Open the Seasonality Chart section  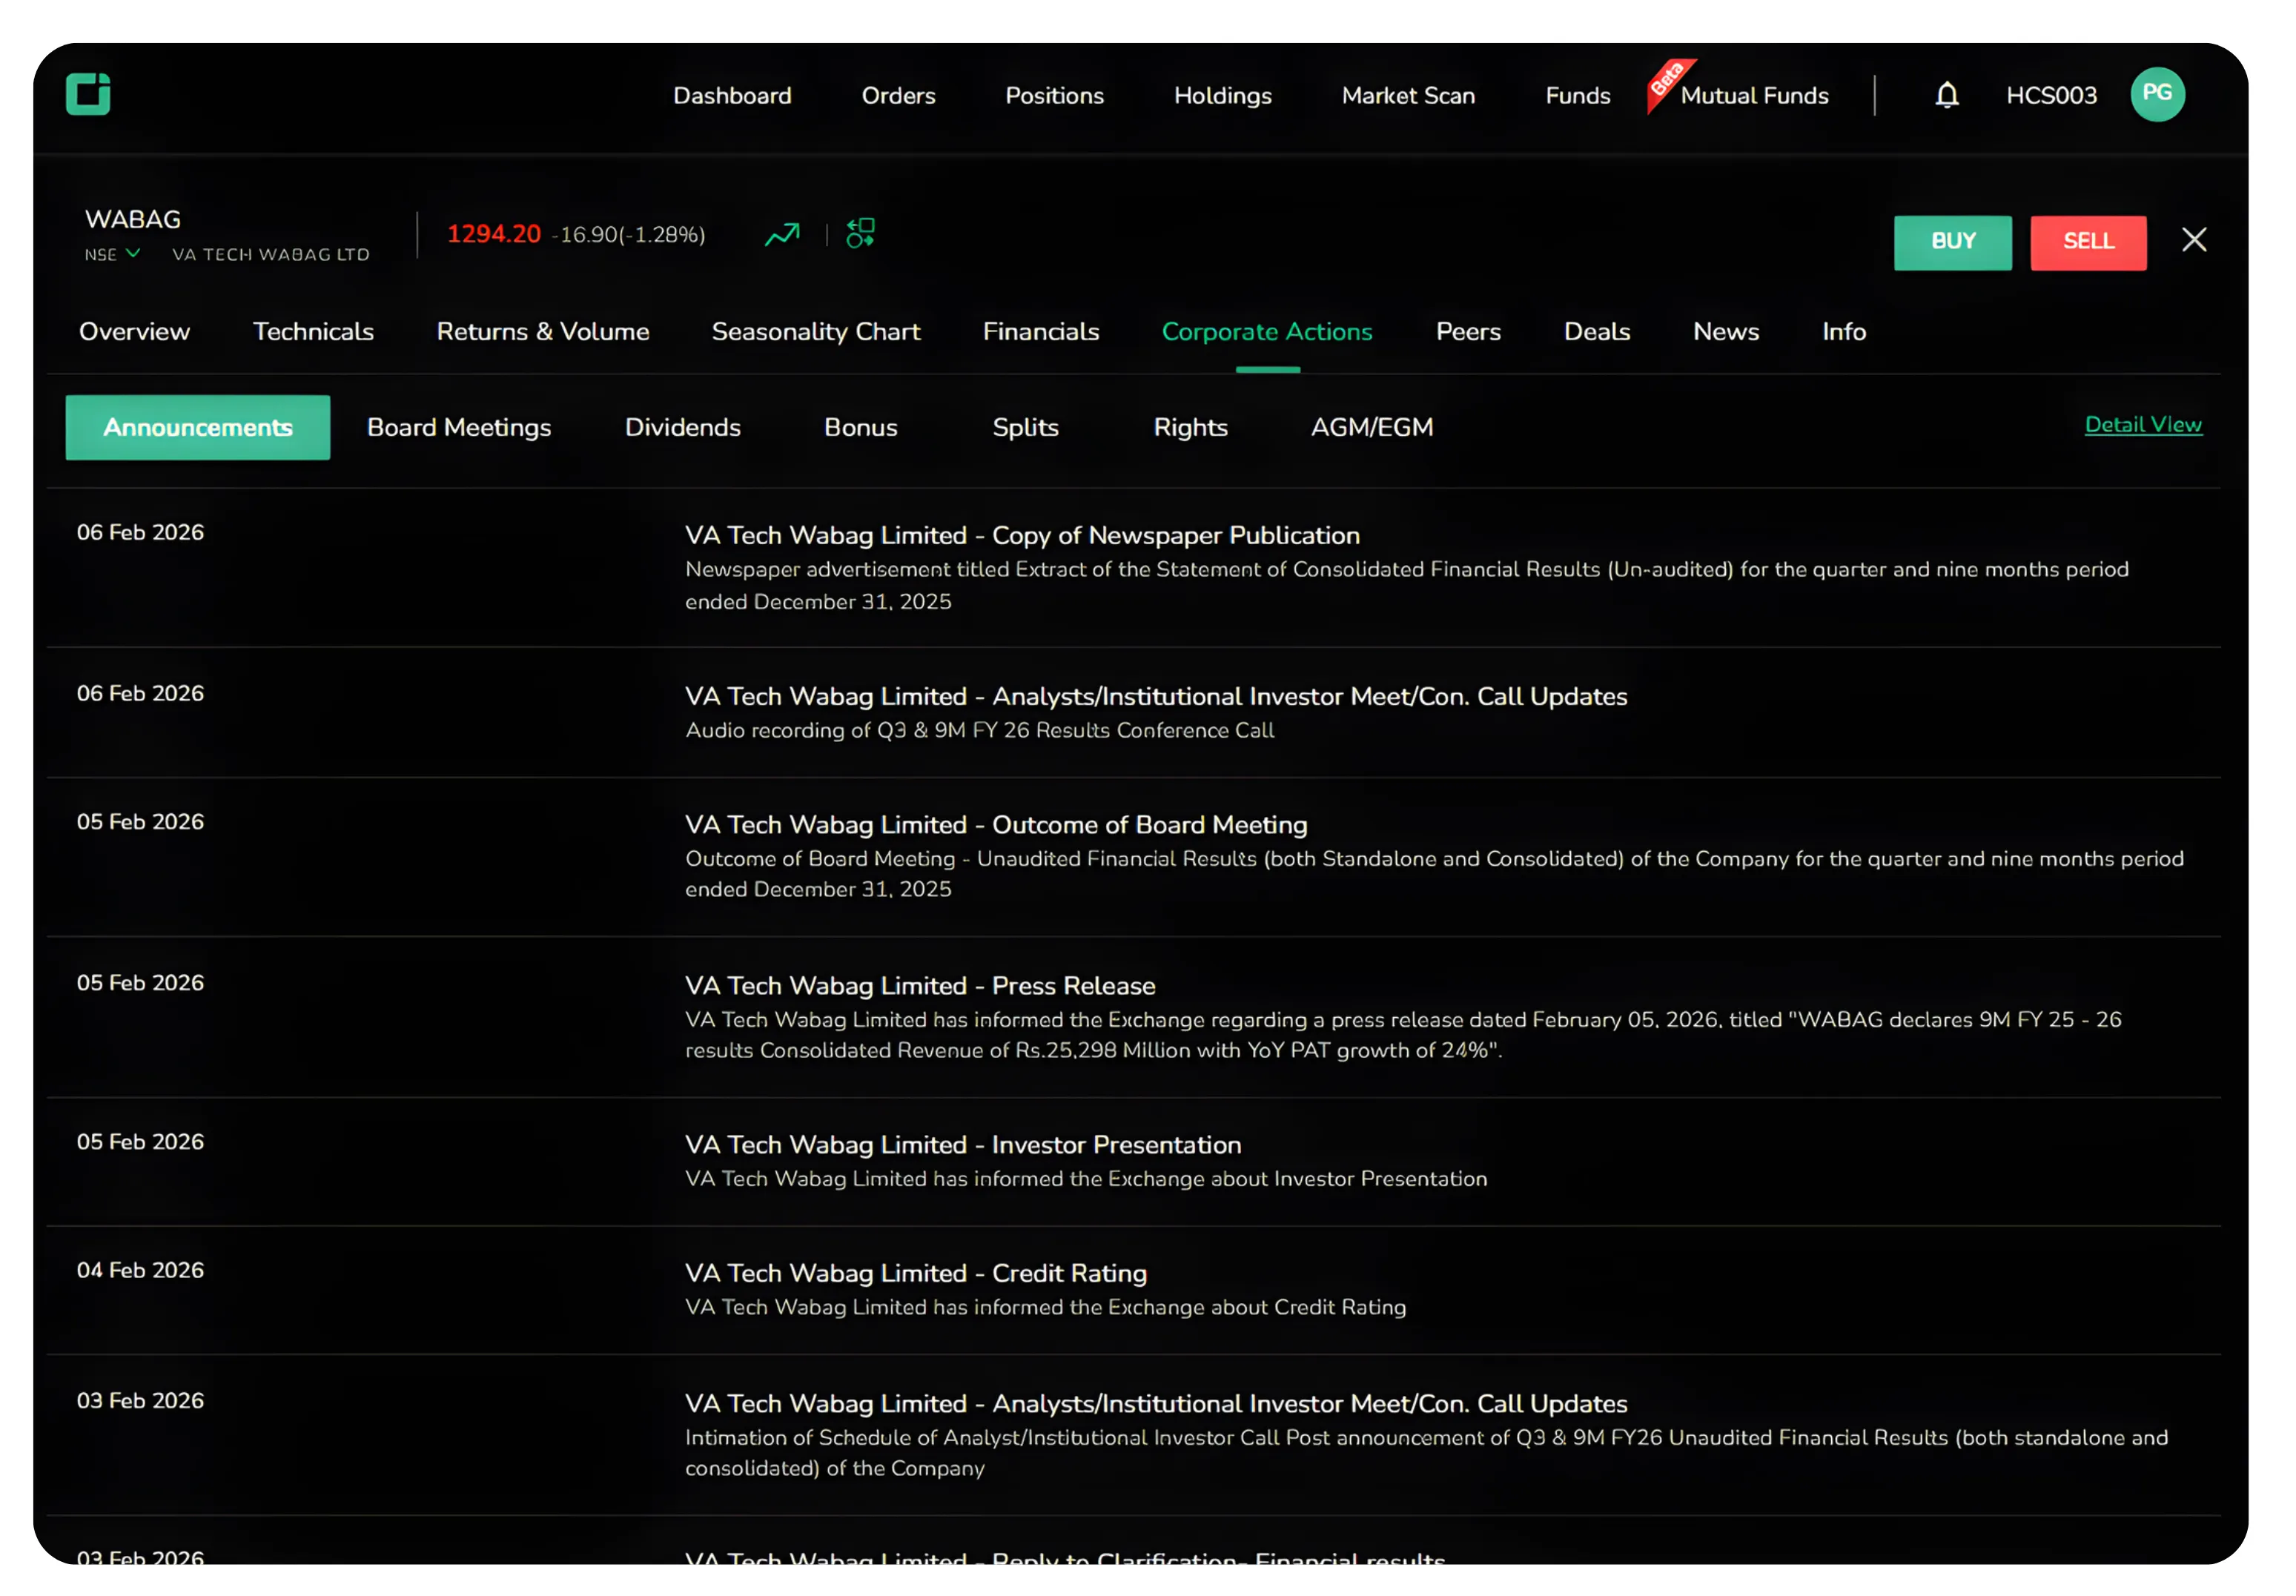816,331
